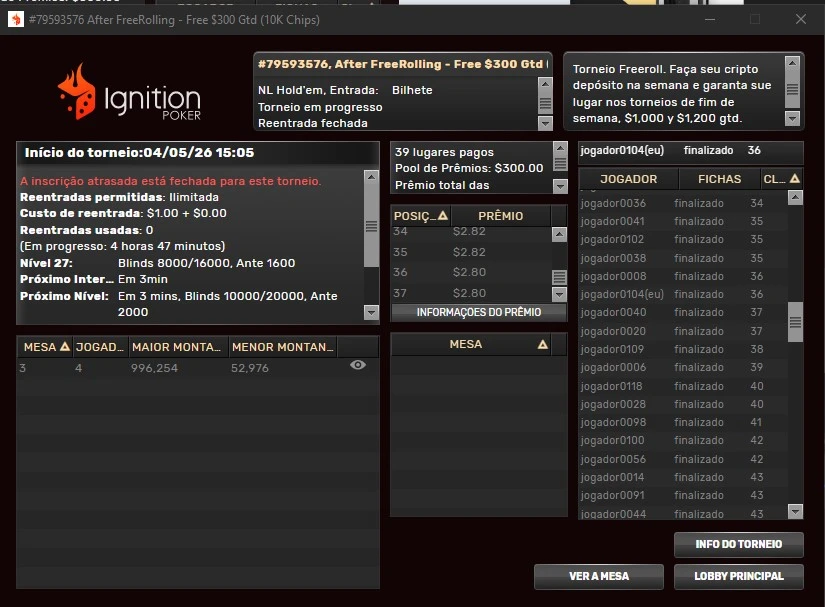Viewport: 825px width, 607px height.
Task: Expand the prize pool summary down arrow
Action: (560, 185)
